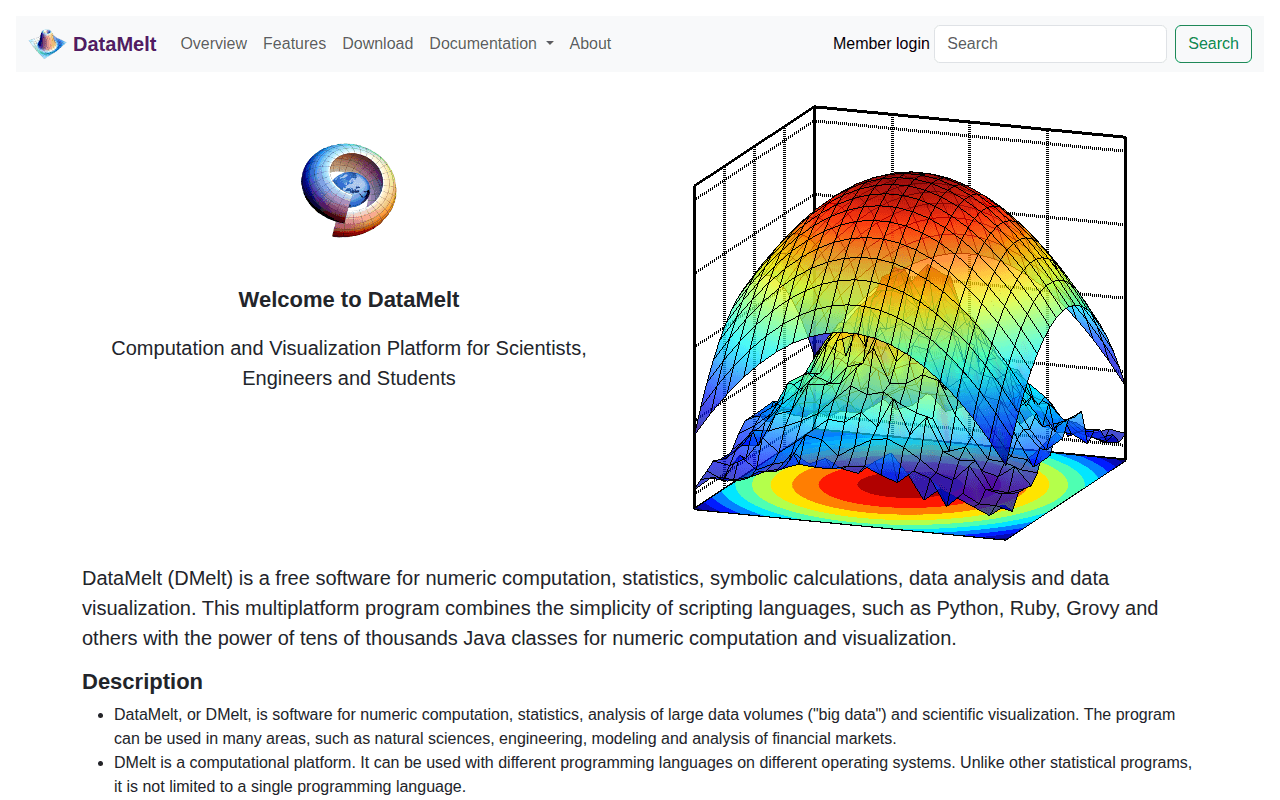Screen dimensions: 1280x800
Task: Click the bullet starting 'DataMelt, or DMelt, is software'
Action: [x=645, y=726]
